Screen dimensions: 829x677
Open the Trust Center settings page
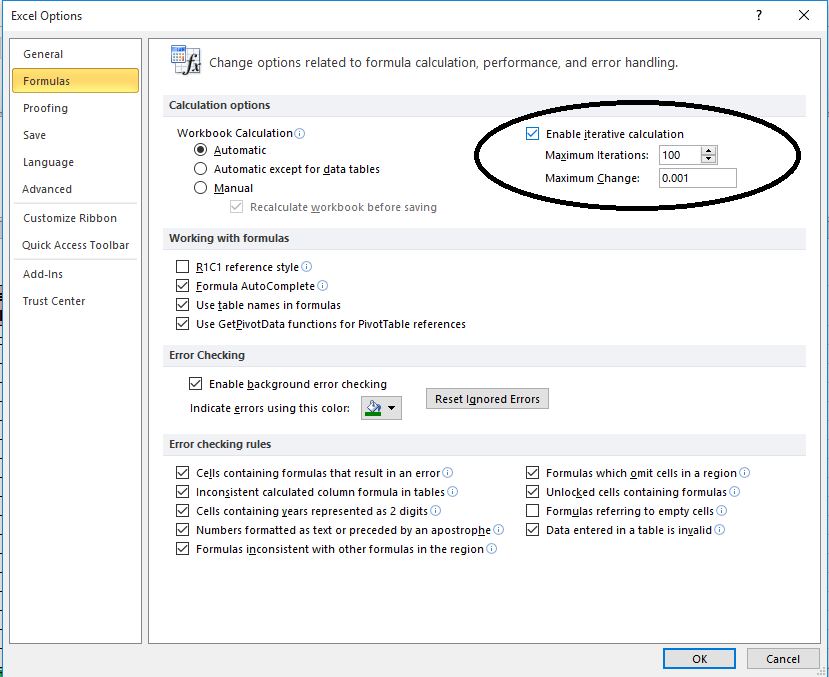(x=53, y=301)
